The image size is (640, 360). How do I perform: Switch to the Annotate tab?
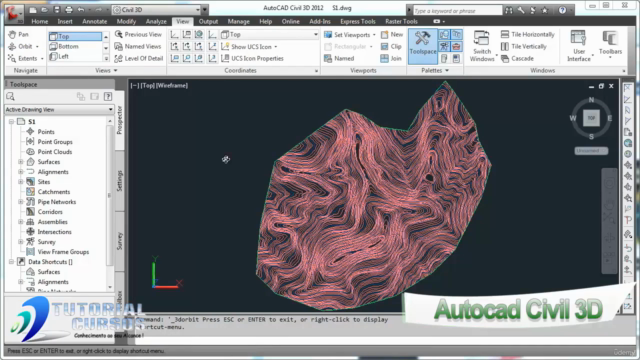(95, 21)
